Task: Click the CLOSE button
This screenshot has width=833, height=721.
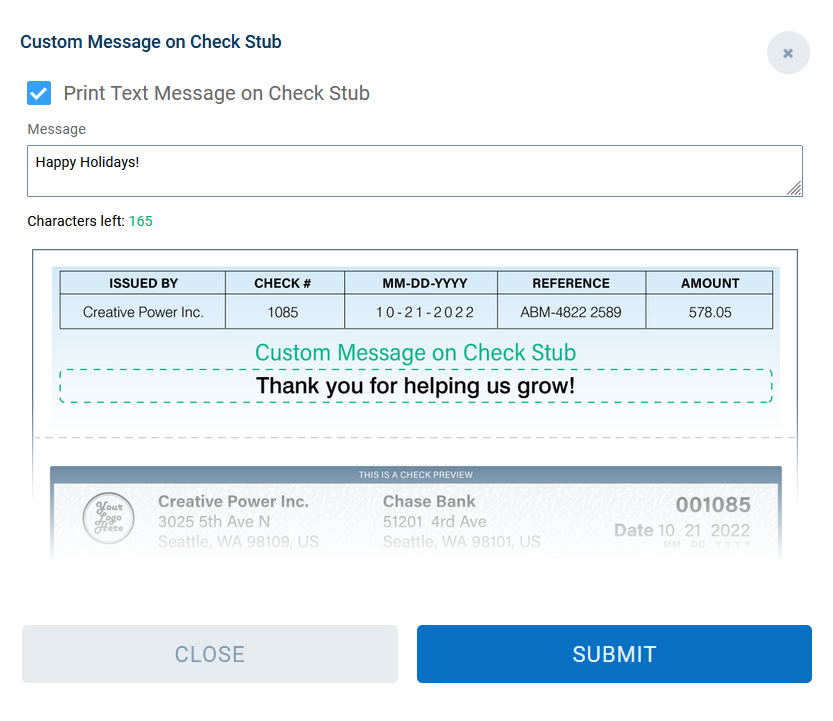Action: (x=210, y=654)
